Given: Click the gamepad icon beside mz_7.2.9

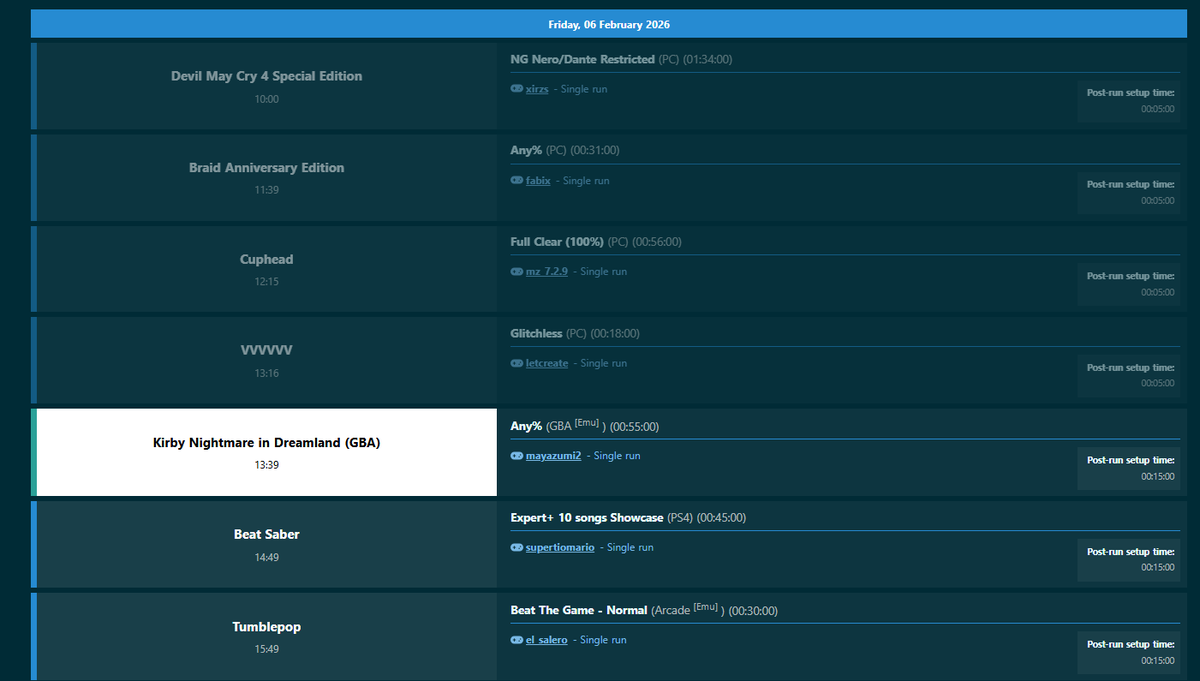Looking at the screenshot, I should (517, 272).
